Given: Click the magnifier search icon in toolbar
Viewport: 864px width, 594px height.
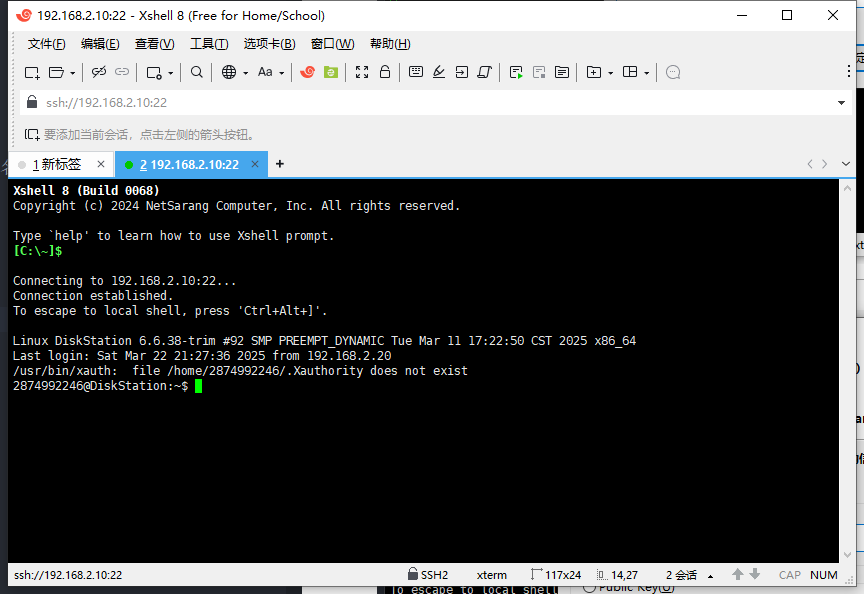Looking at the screenshot, I should point(197,72).
